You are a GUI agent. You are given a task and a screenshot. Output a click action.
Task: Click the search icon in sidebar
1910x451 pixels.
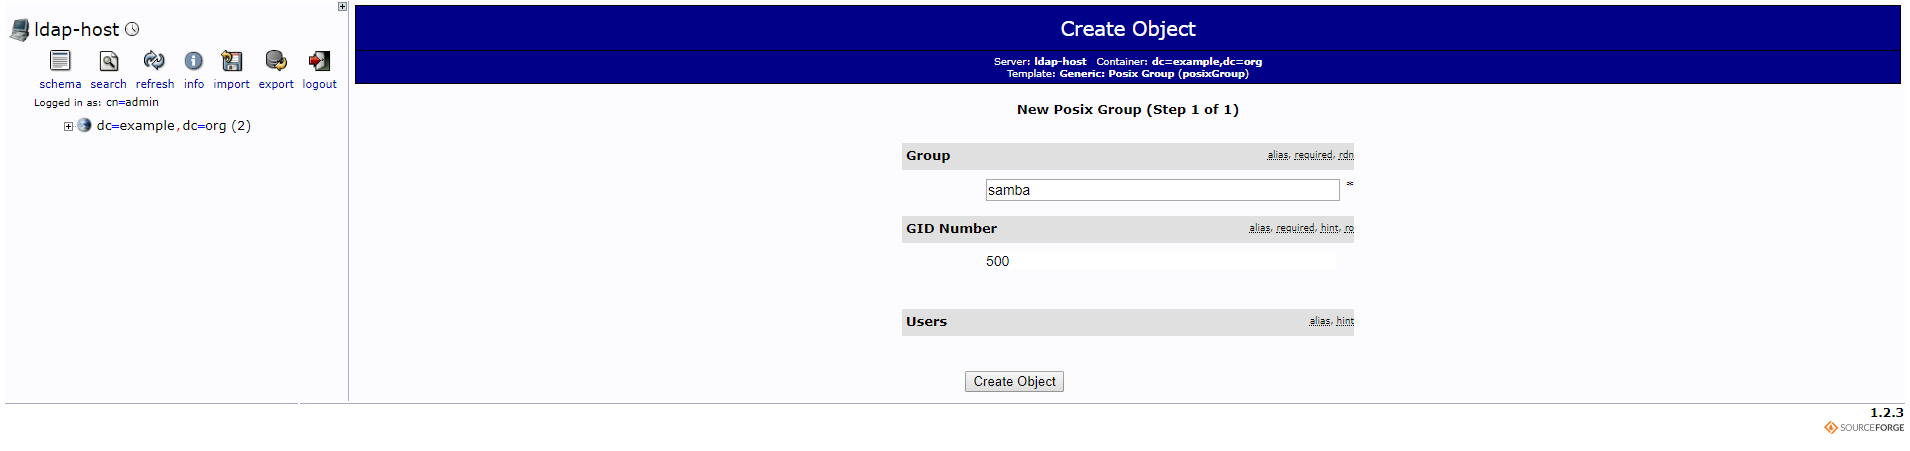pos(109,61)
